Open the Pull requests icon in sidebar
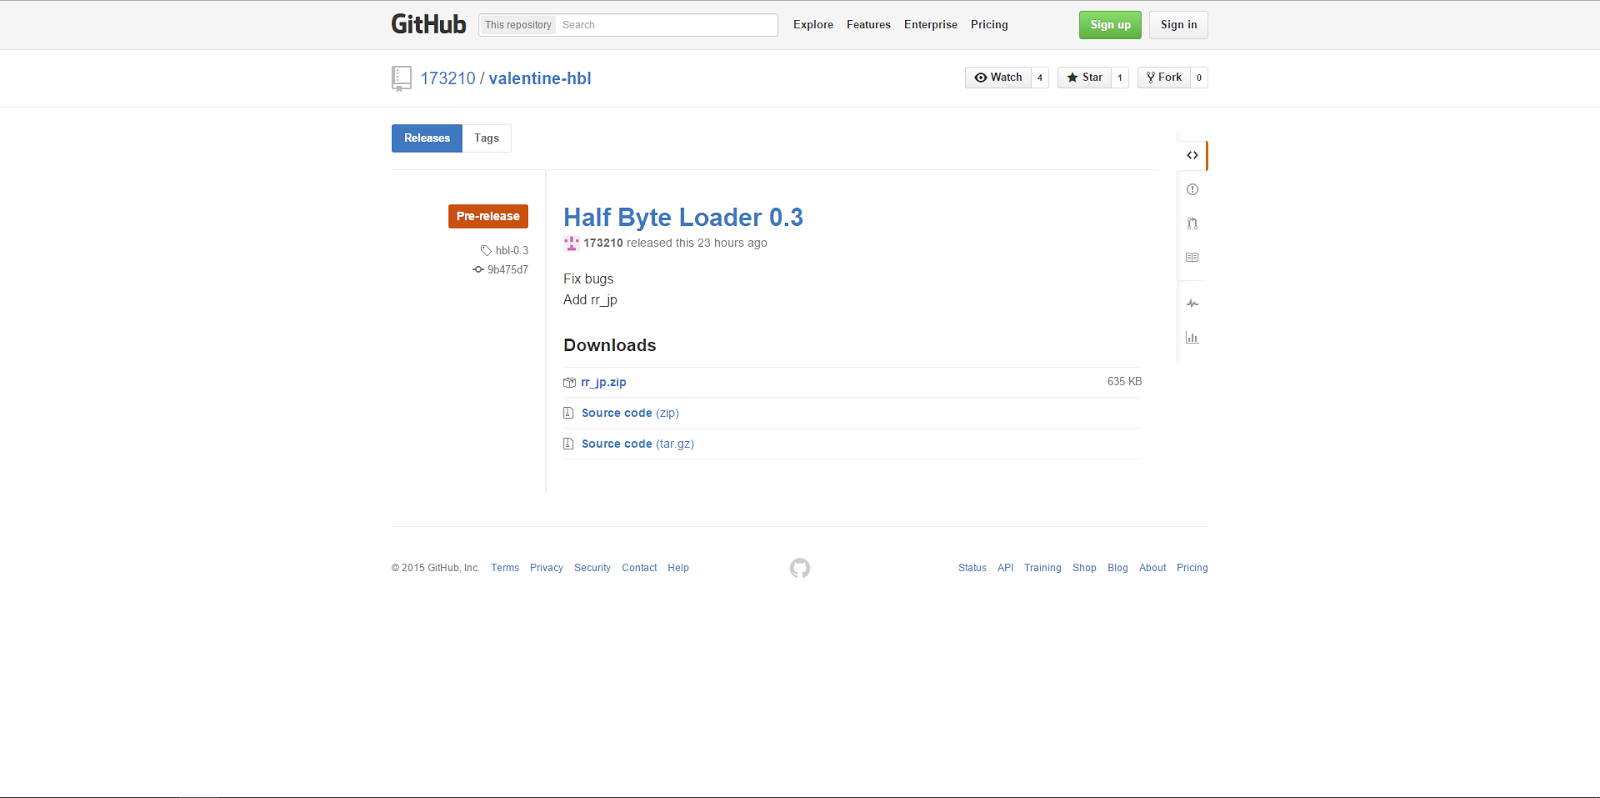This screenshot has height=798, width=1600. [x=1192, y=223]
